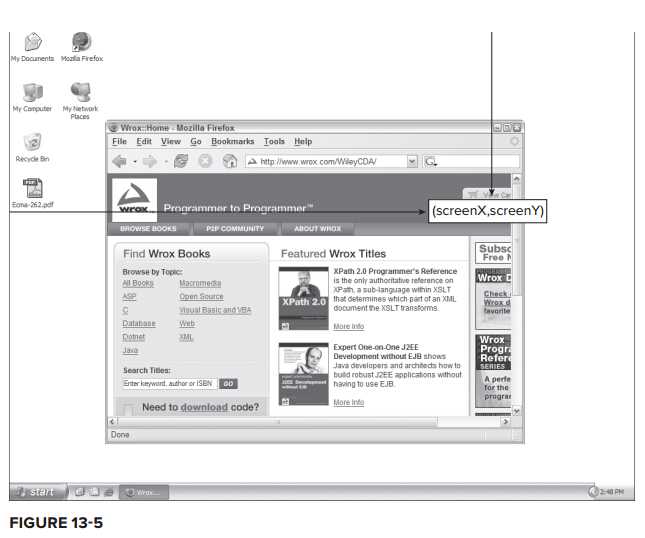Image resolution: width=645 pixels, height=538 pixels.
Task: Click the XPath 2.0 book cover thumbnail
Action: tap(304, 299)
